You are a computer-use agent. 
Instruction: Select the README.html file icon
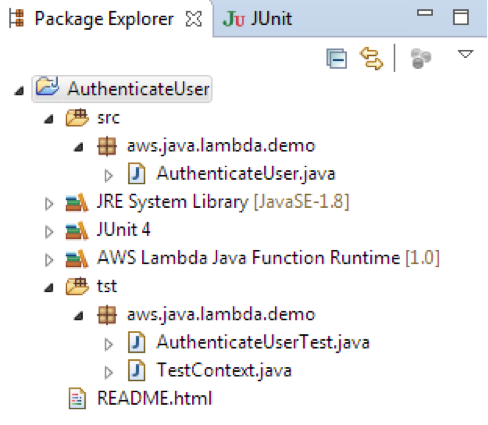click(77, 398)
